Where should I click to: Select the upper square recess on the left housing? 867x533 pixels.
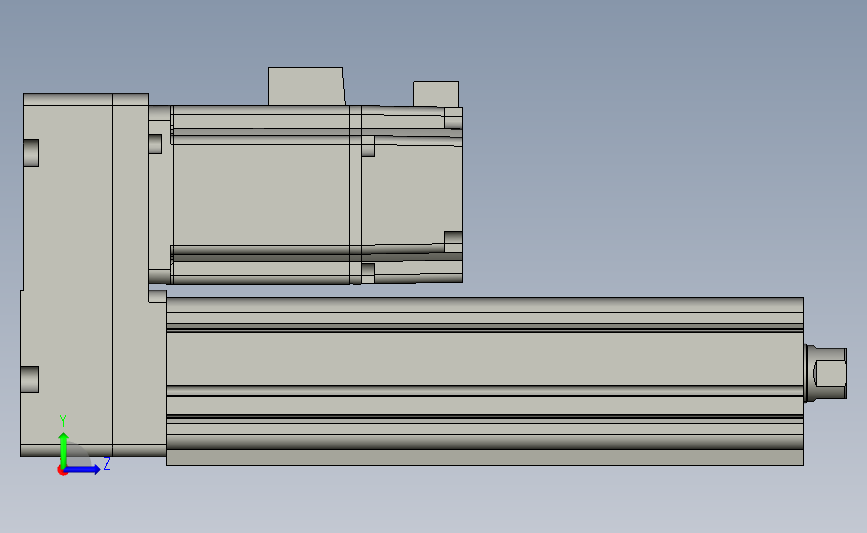[x=31, y=153]
